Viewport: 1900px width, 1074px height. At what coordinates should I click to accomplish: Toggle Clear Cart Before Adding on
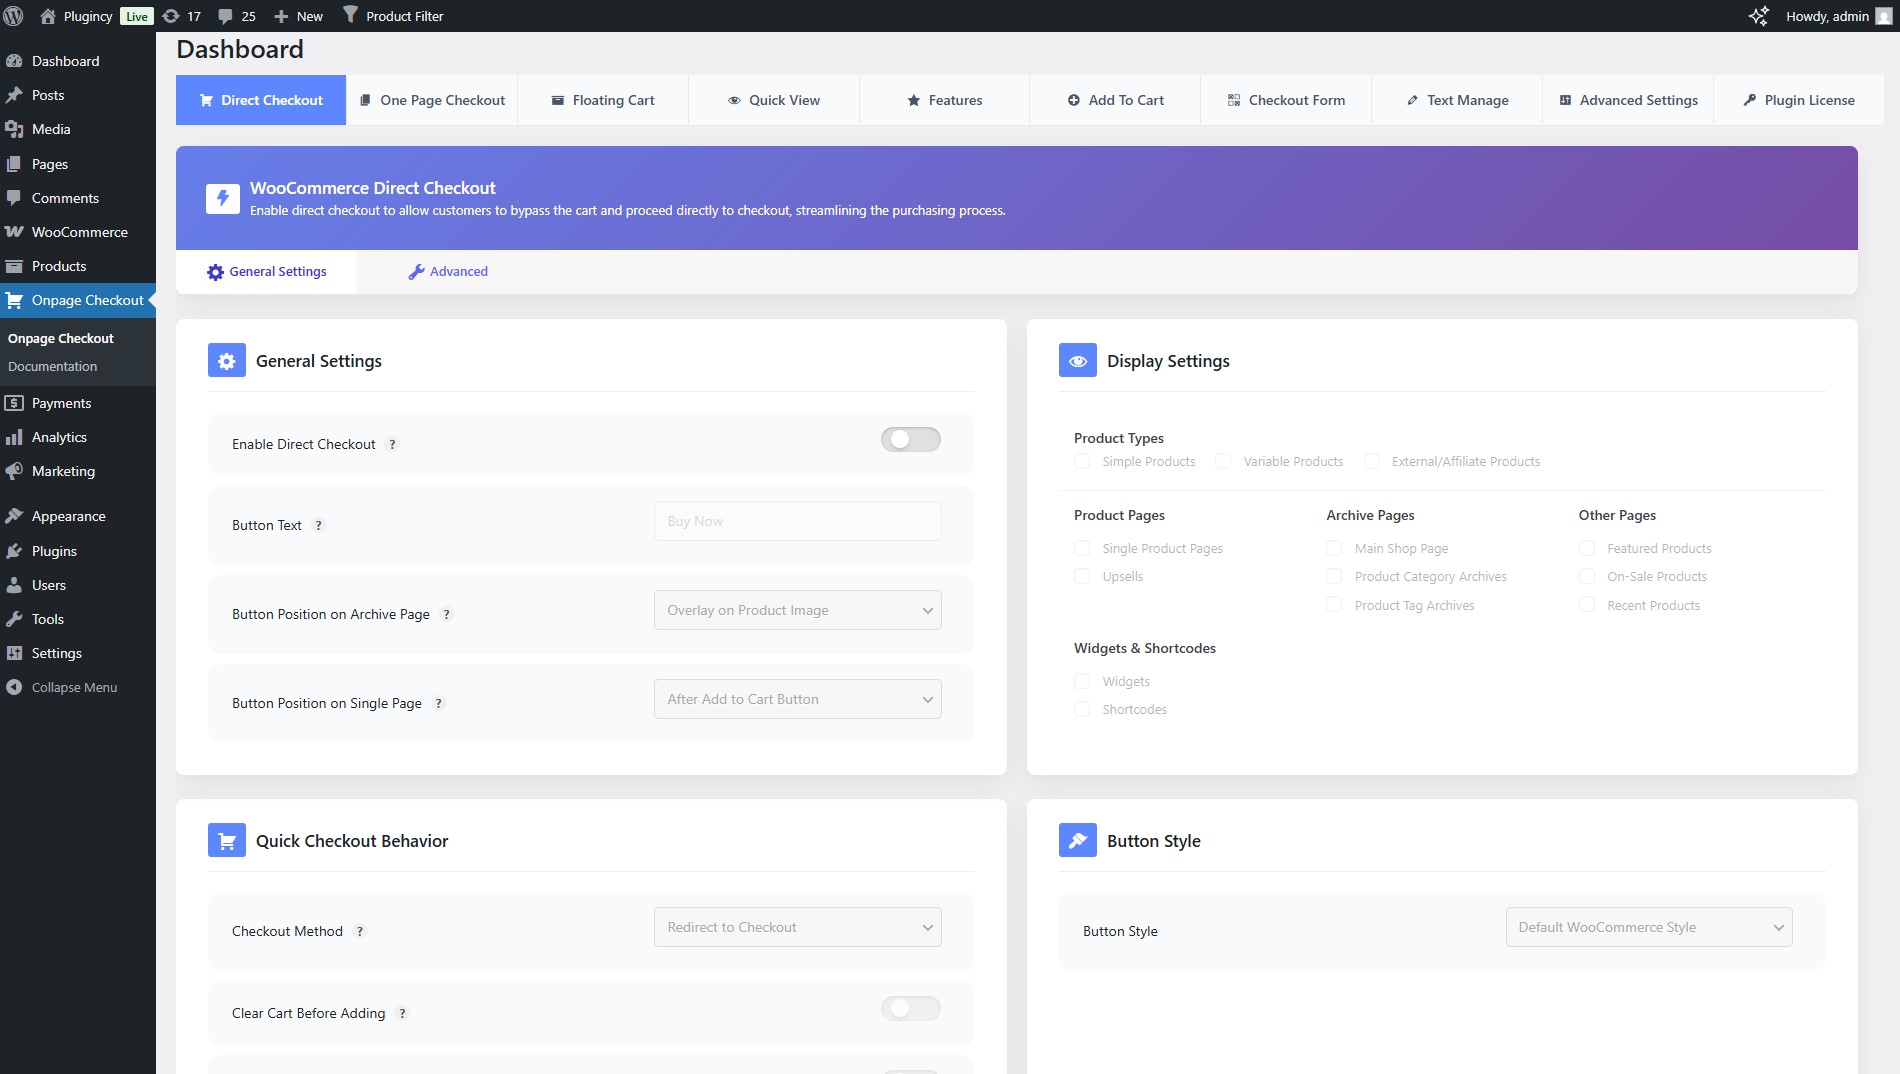910,1008
